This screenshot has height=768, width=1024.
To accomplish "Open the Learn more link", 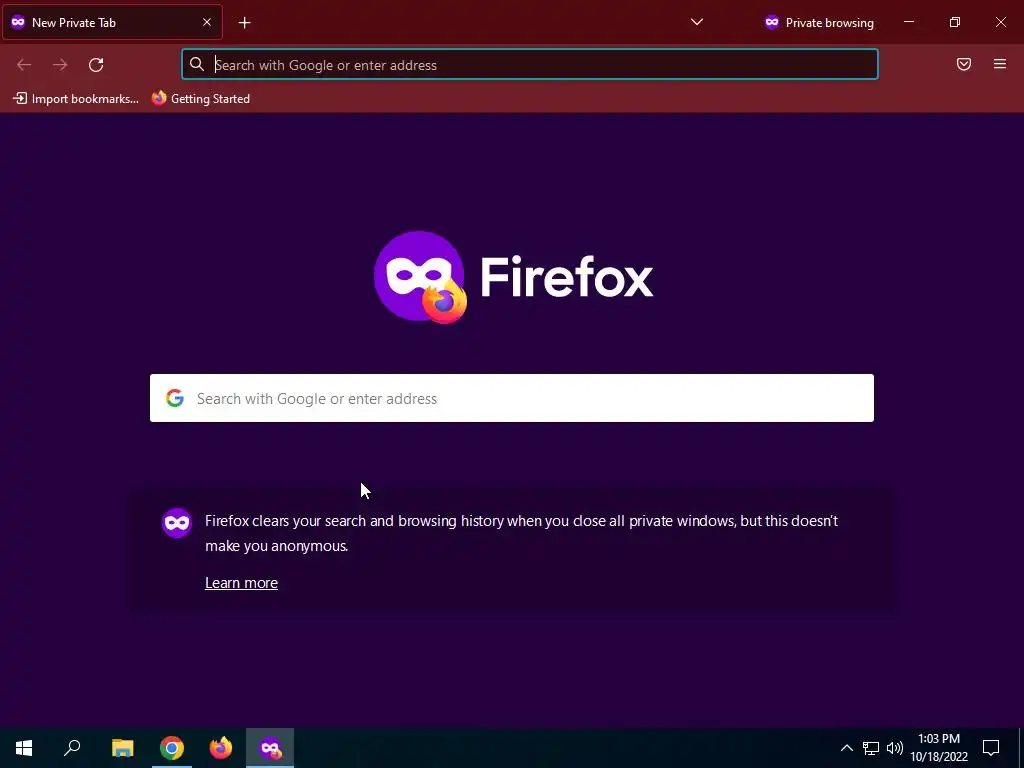I will pyautogui.click(x=241, y=583).
